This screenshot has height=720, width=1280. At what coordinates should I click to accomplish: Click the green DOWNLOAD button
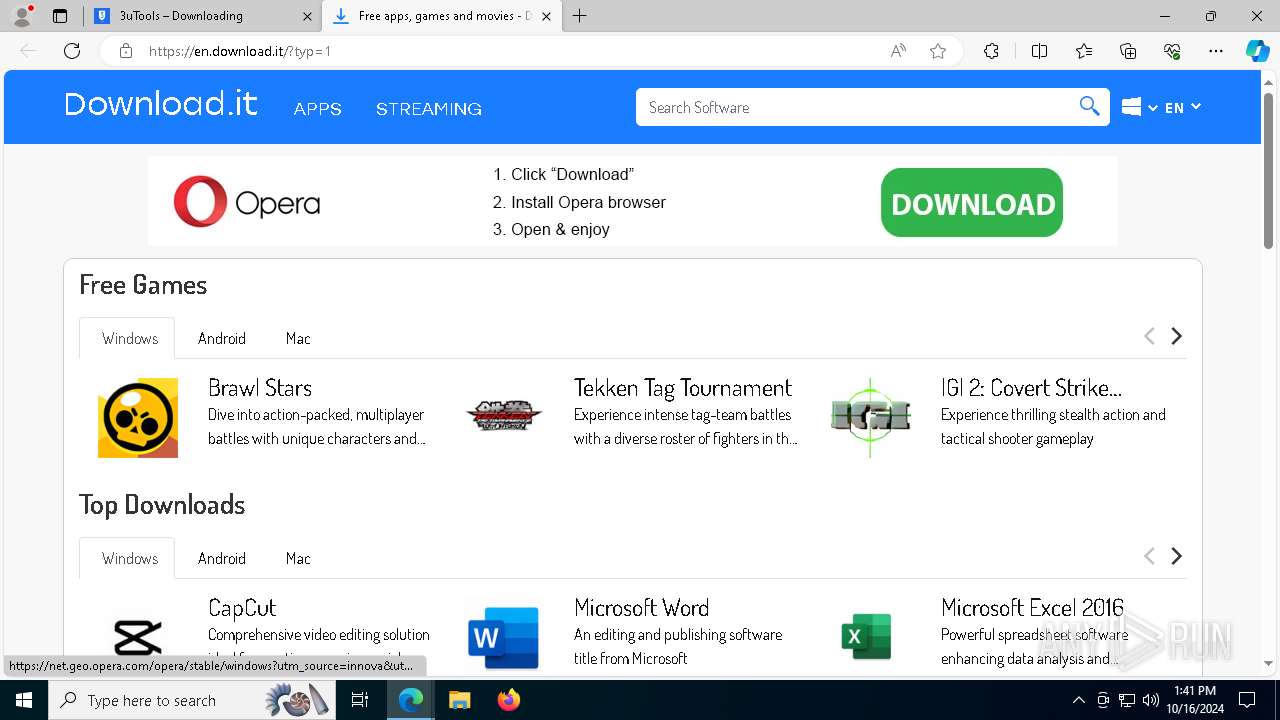[x=972, y=203]
